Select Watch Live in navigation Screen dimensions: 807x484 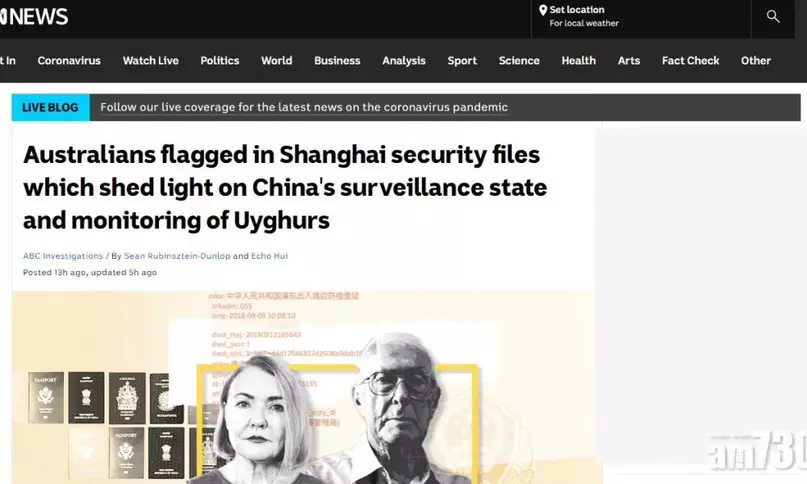click(x=151, y=61)
